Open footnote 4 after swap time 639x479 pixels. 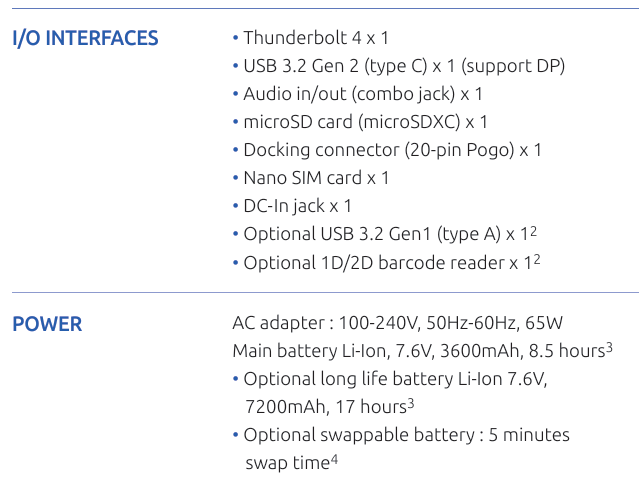pos(335,459)
